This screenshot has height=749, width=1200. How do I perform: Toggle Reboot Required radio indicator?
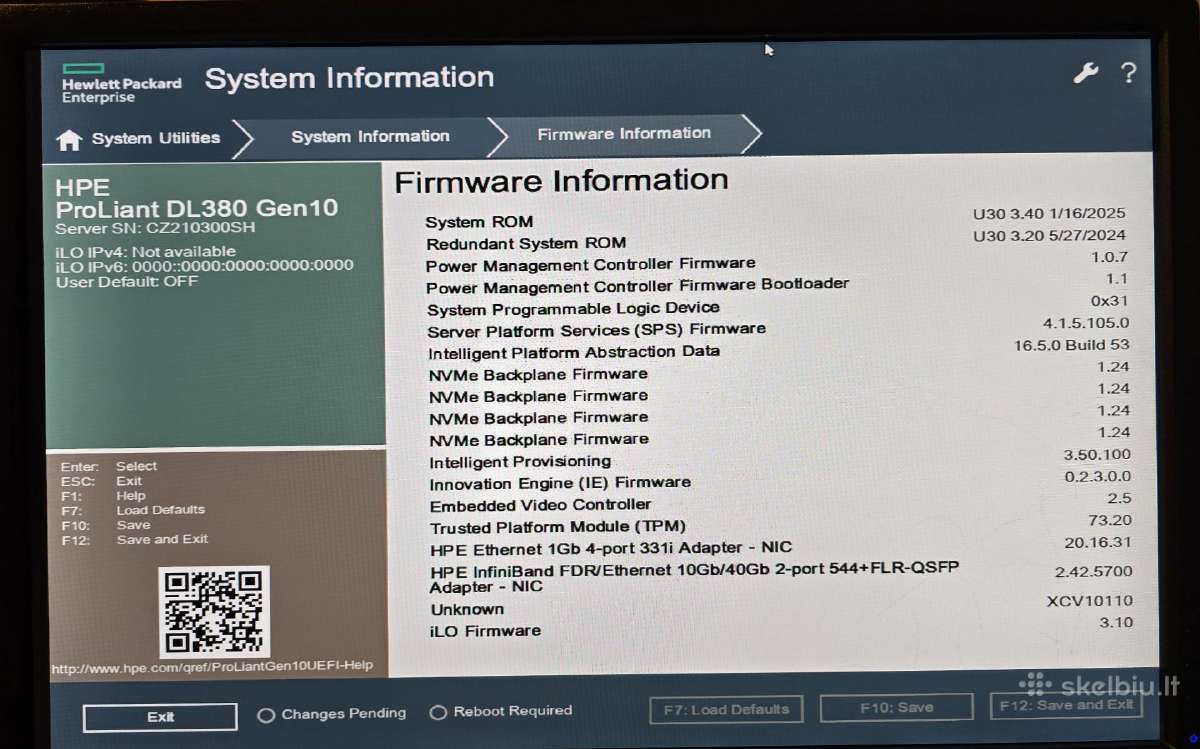(438, 713)
